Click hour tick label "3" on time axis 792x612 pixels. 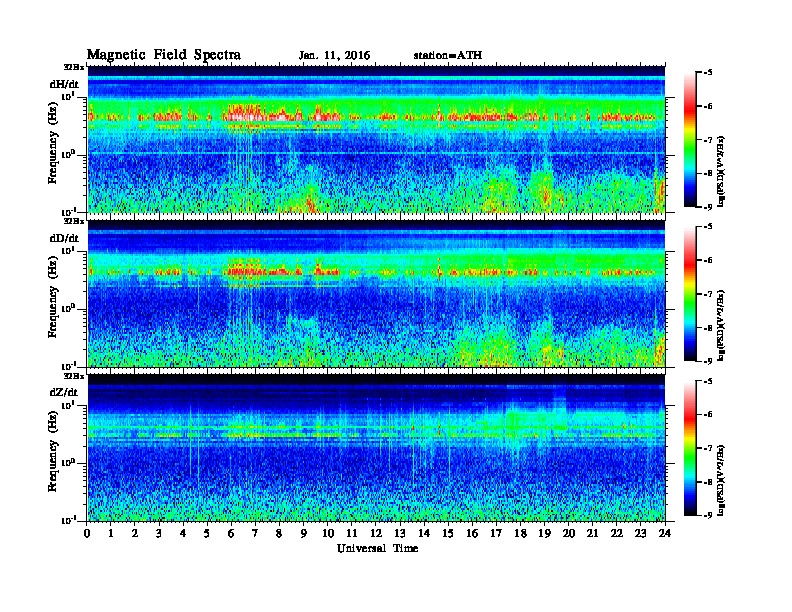160,534
